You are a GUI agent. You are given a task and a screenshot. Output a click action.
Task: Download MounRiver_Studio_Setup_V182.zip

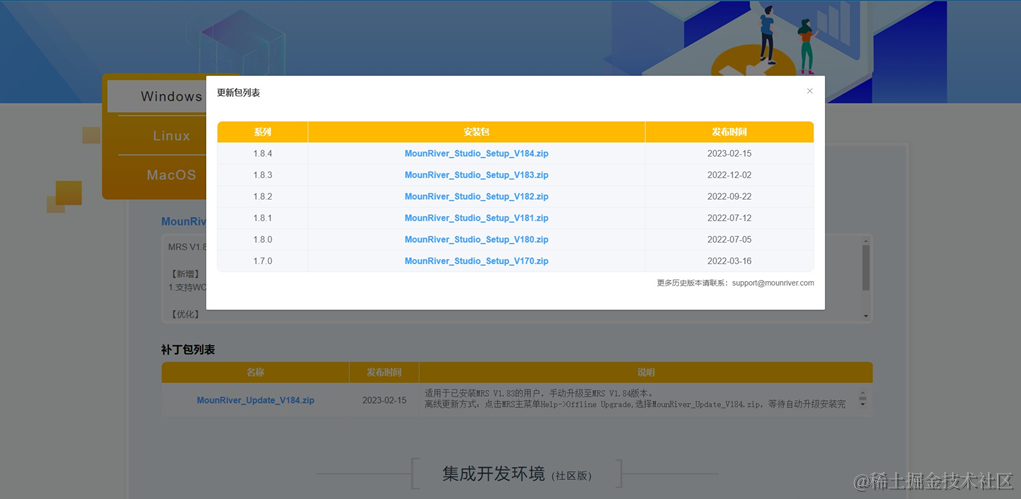tap(476, 197)
